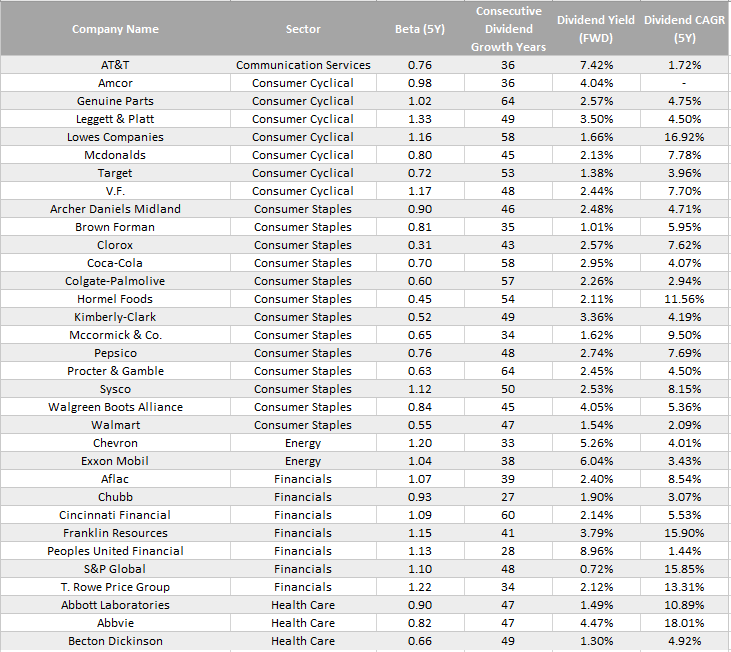
Task: Select Hormel Foods dividend CAGR 11.56%
Action: click(x=684, y=299)
